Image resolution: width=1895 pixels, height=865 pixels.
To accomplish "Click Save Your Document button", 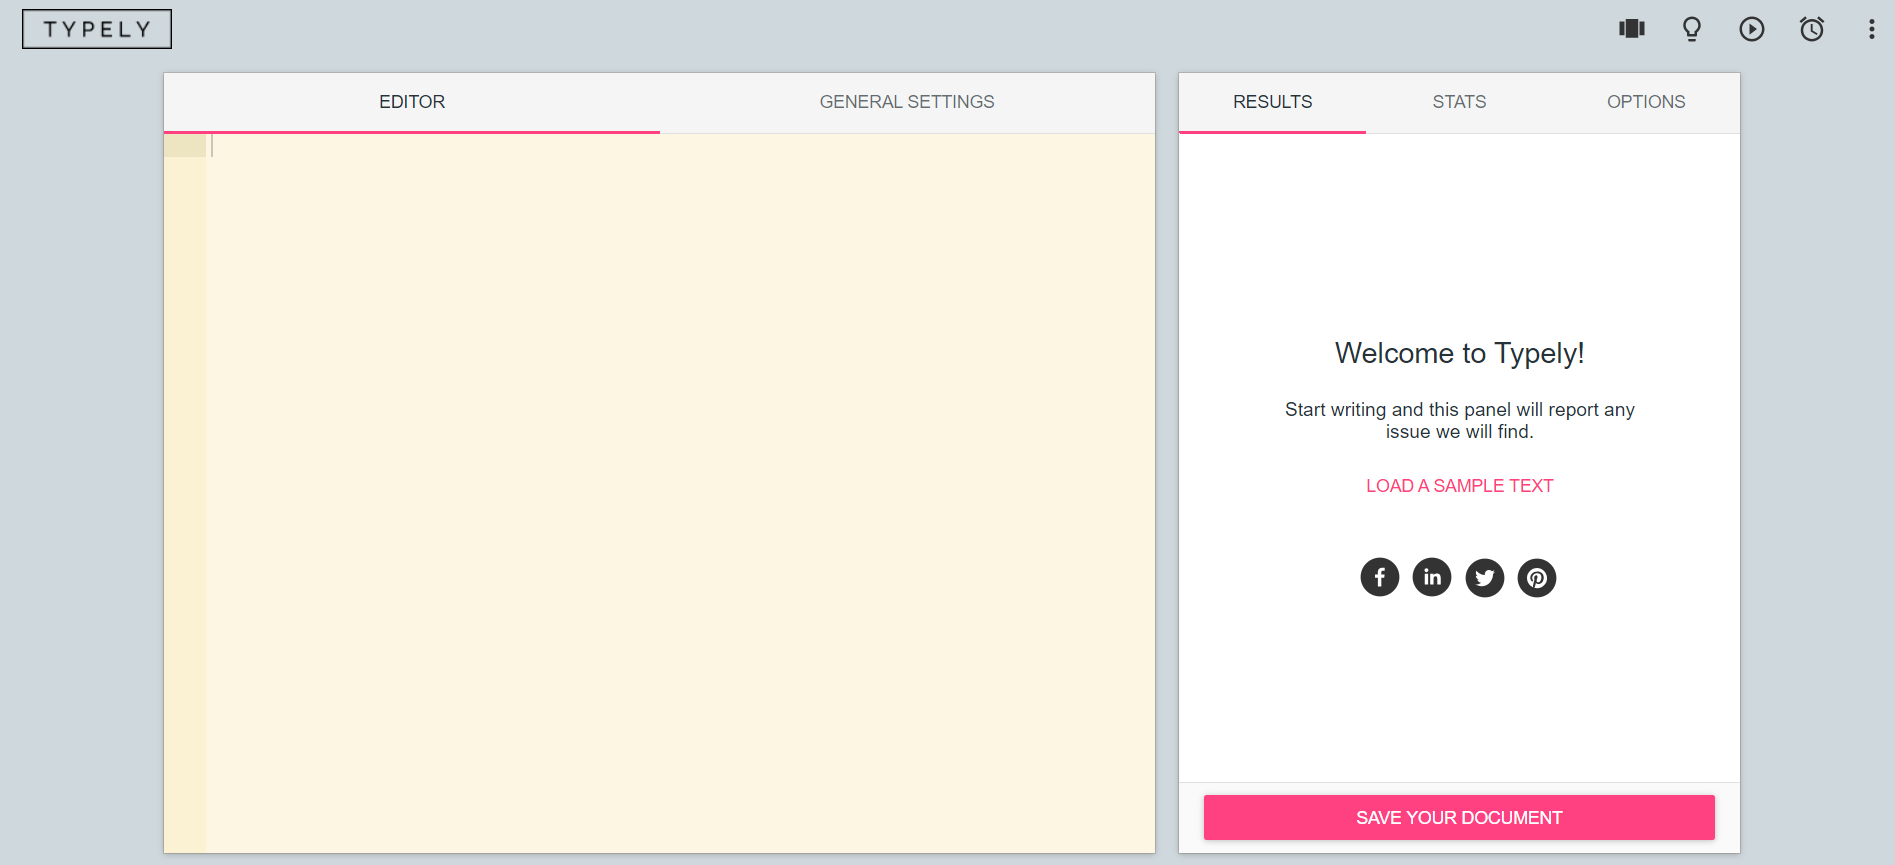I will [x=1459, y=818].
